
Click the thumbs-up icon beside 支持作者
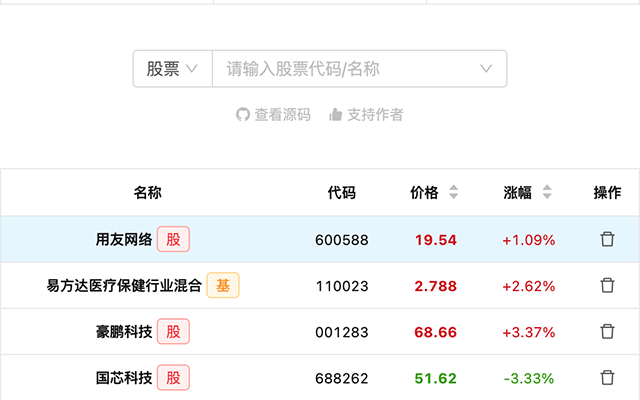click(336, 115)
